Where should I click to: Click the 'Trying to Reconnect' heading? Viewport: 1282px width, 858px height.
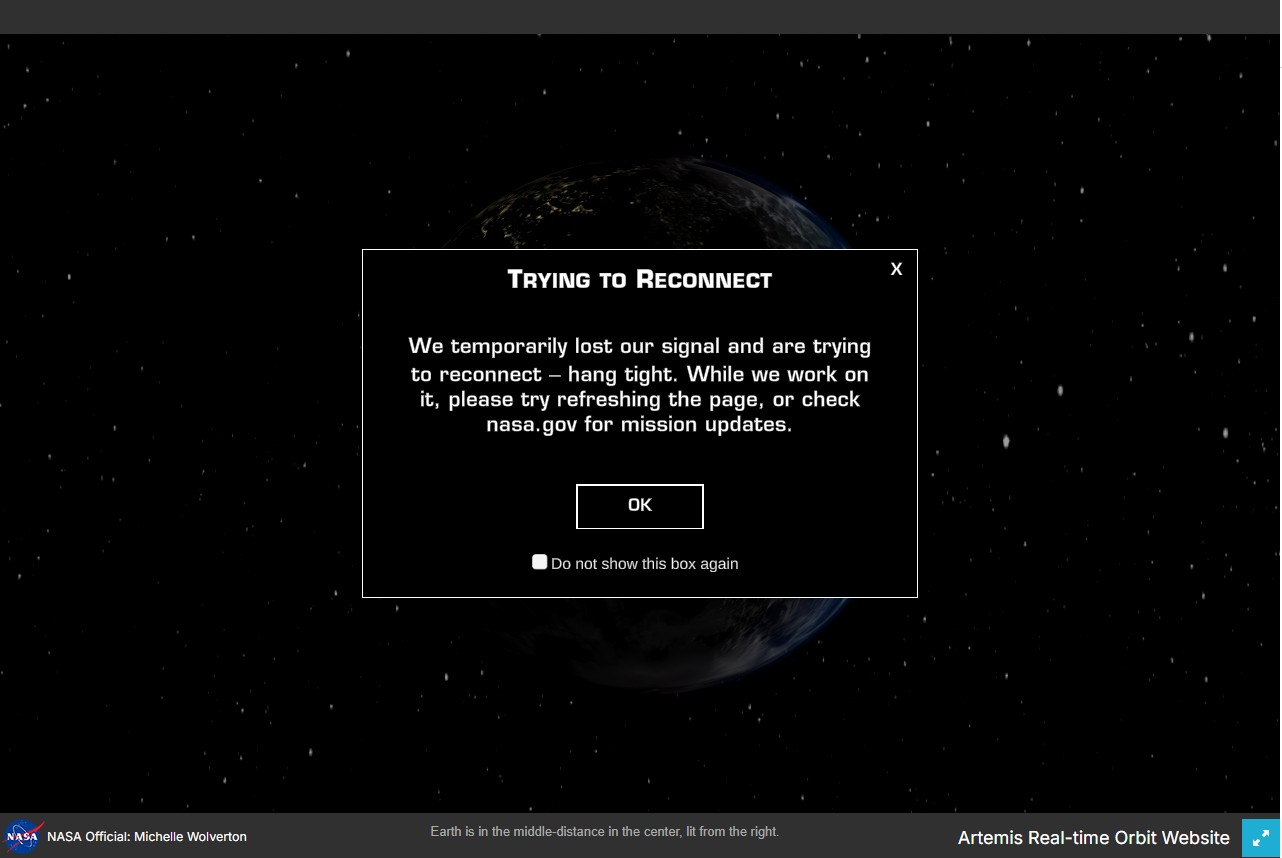tap(639, 280)
